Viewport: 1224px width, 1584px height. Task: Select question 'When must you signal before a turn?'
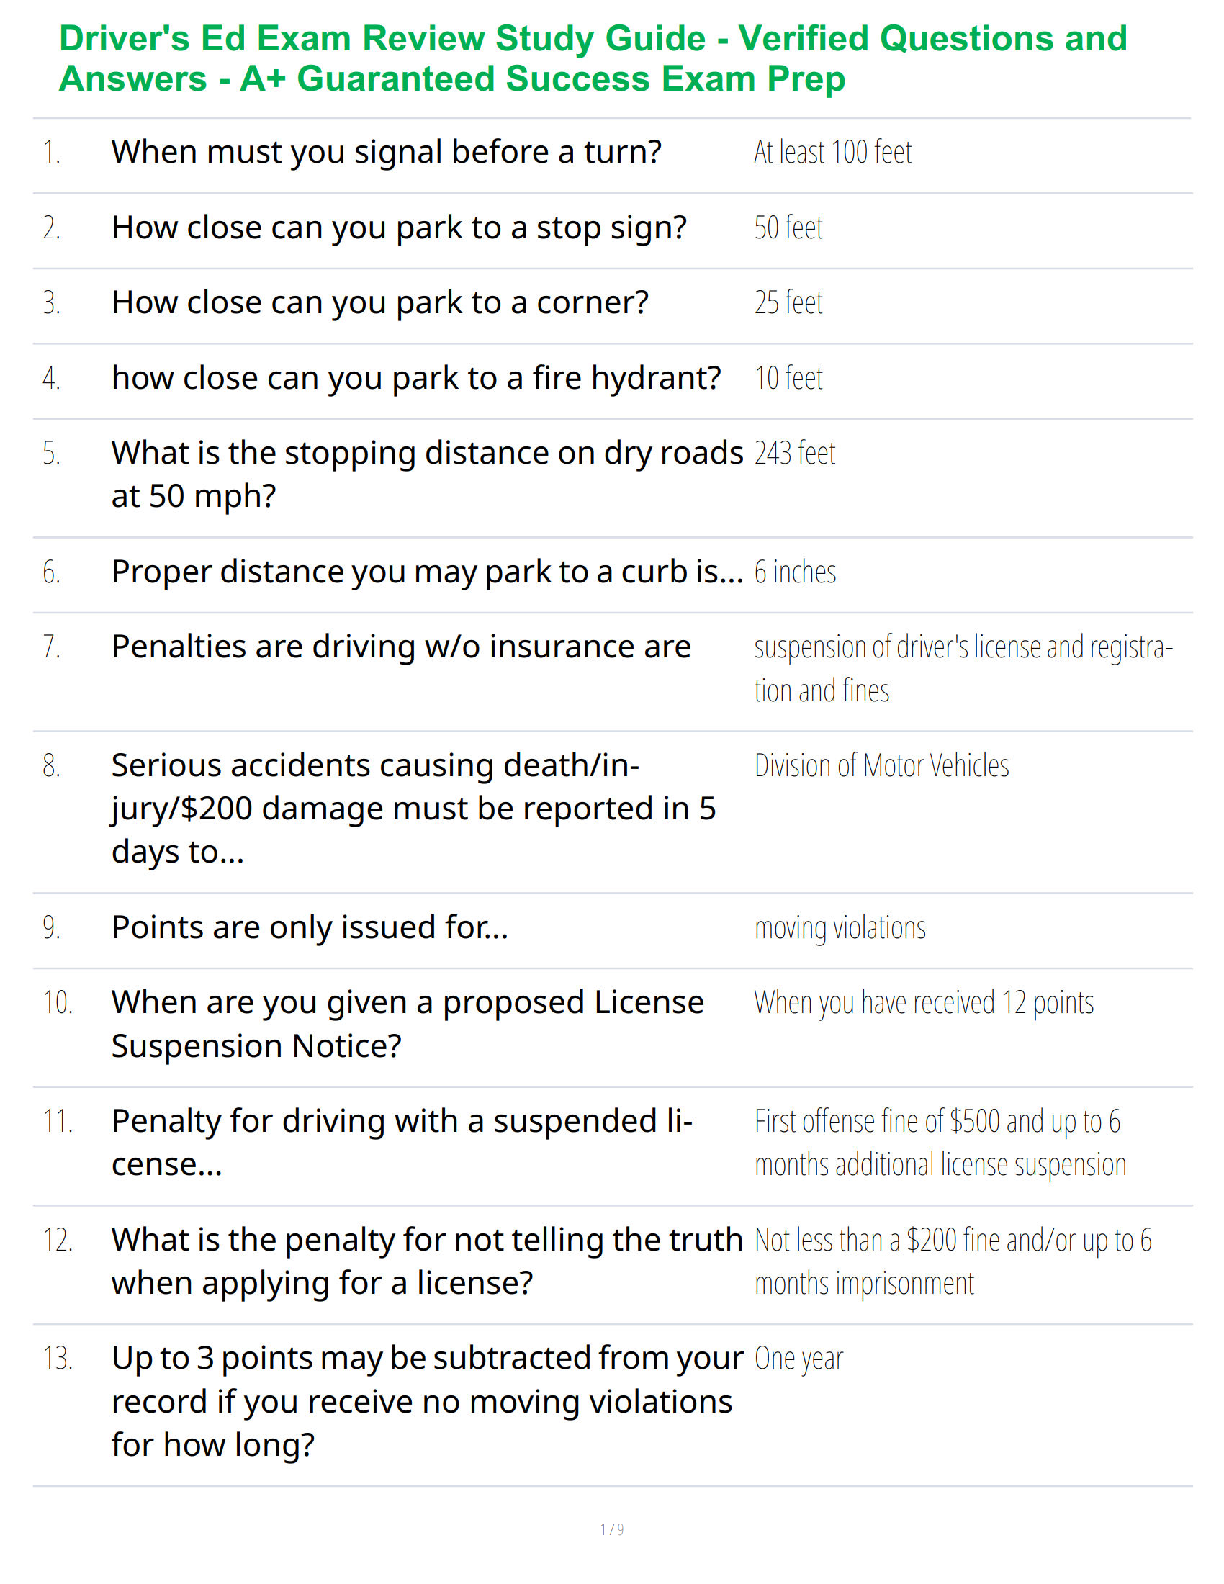point(387,152)
